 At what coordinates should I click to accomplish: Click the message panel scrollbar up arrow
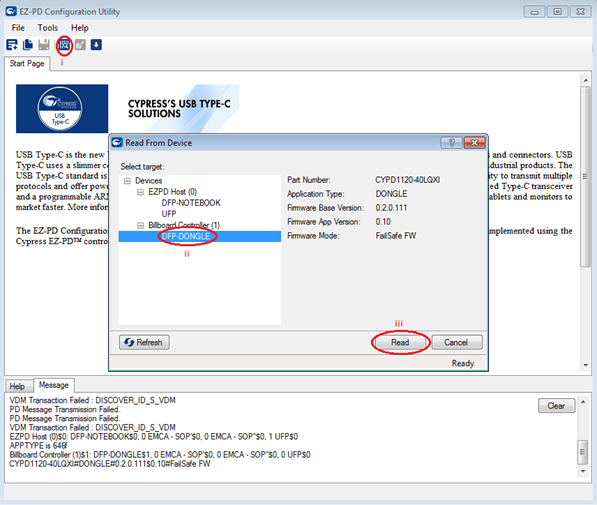click(583, 402)
